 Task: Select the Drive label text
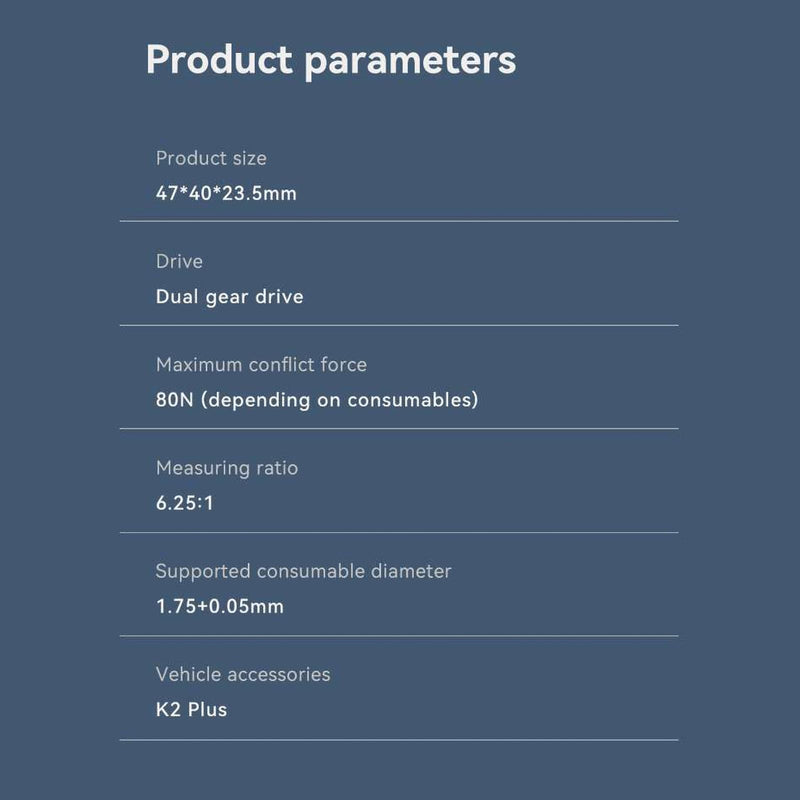point(179,261)
